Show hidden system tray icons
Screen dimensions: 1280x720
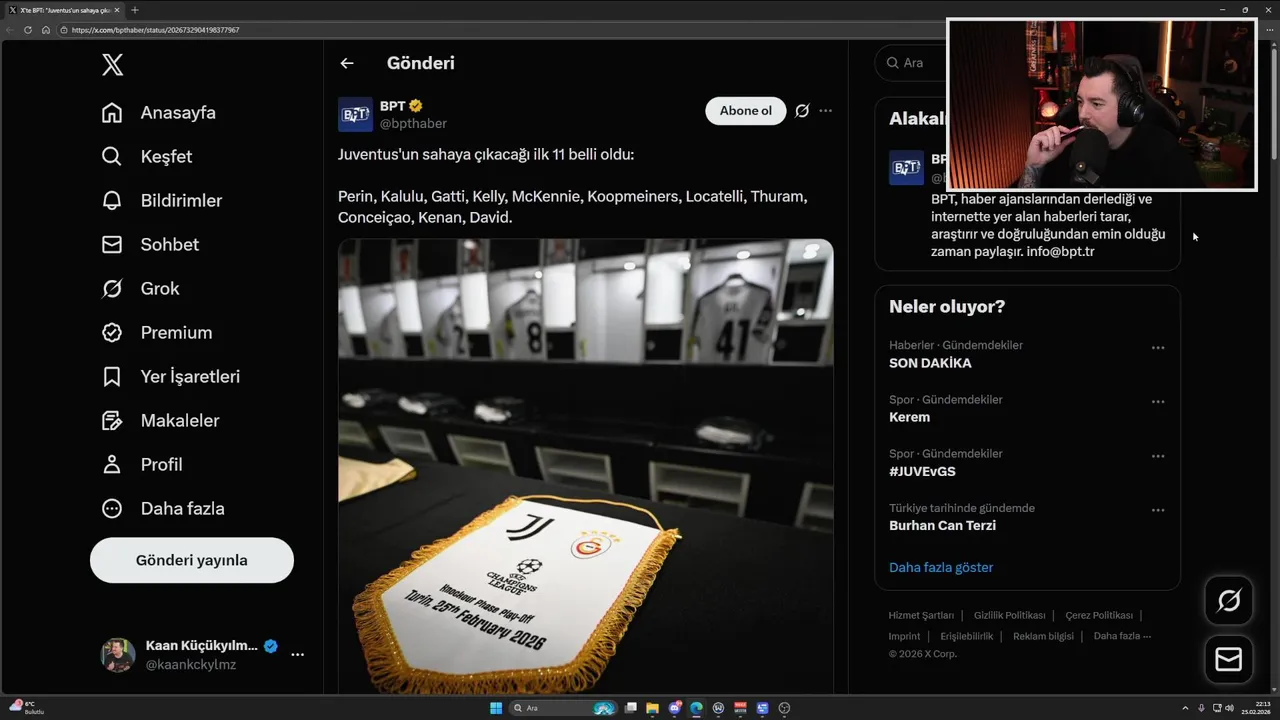tap(1185, 708)
